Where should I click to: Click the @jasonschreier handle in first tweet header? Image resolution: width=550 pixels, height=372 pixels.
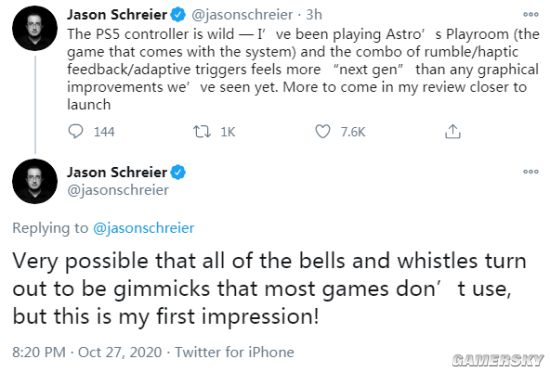pos(242,15)
